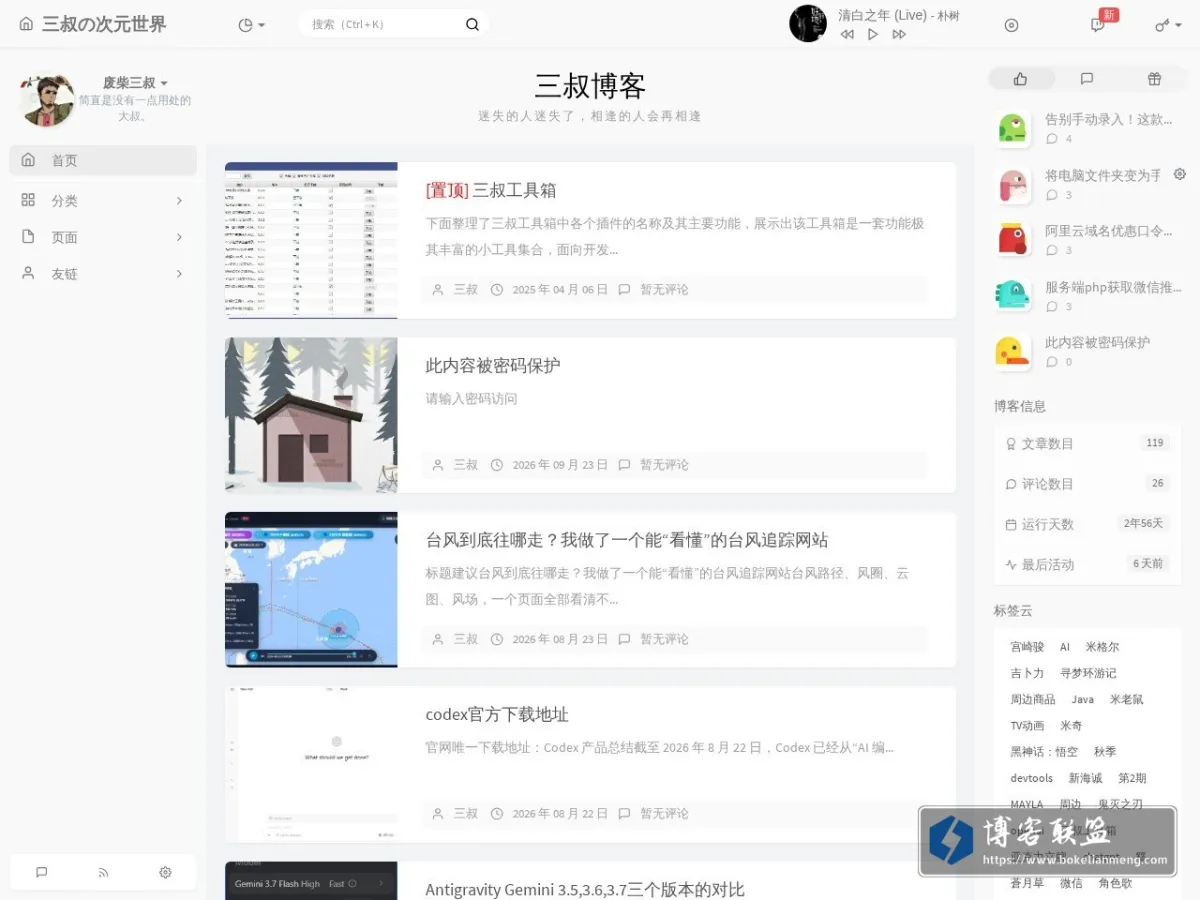
Task: Open the typhoon tracking website post title
Action: point(627,540)
